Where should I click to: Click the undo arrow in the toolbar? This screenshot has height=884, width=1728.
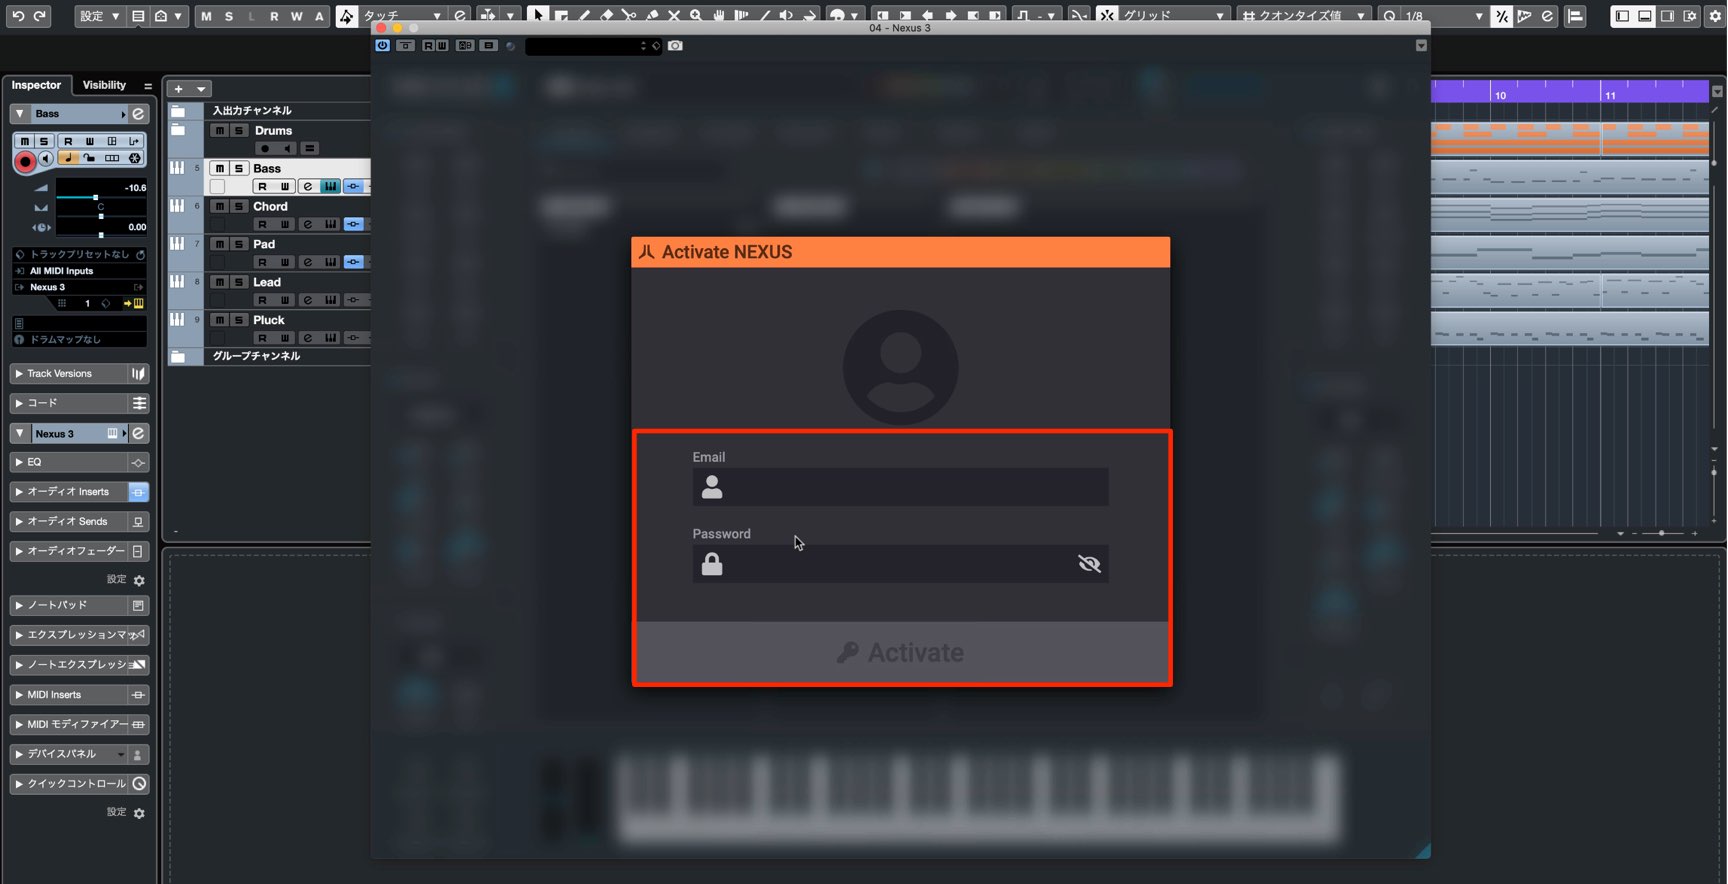tap(18, 16)
